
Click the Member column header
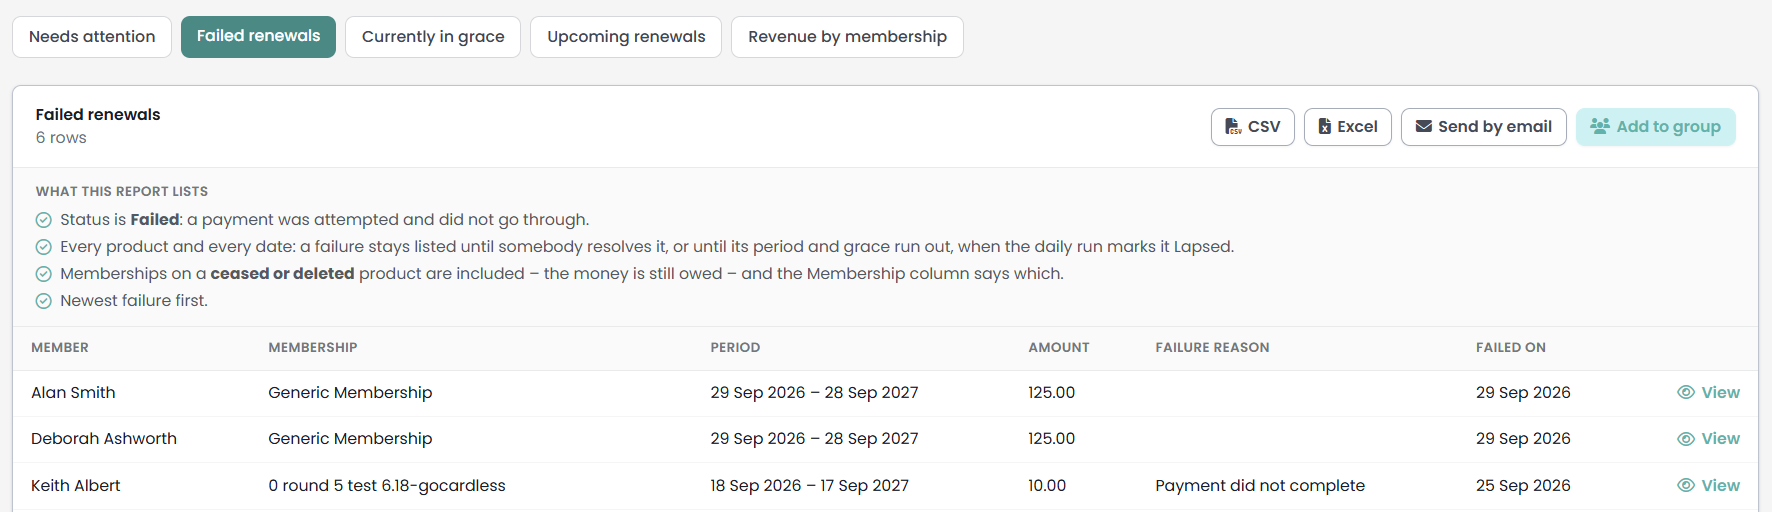60,348
